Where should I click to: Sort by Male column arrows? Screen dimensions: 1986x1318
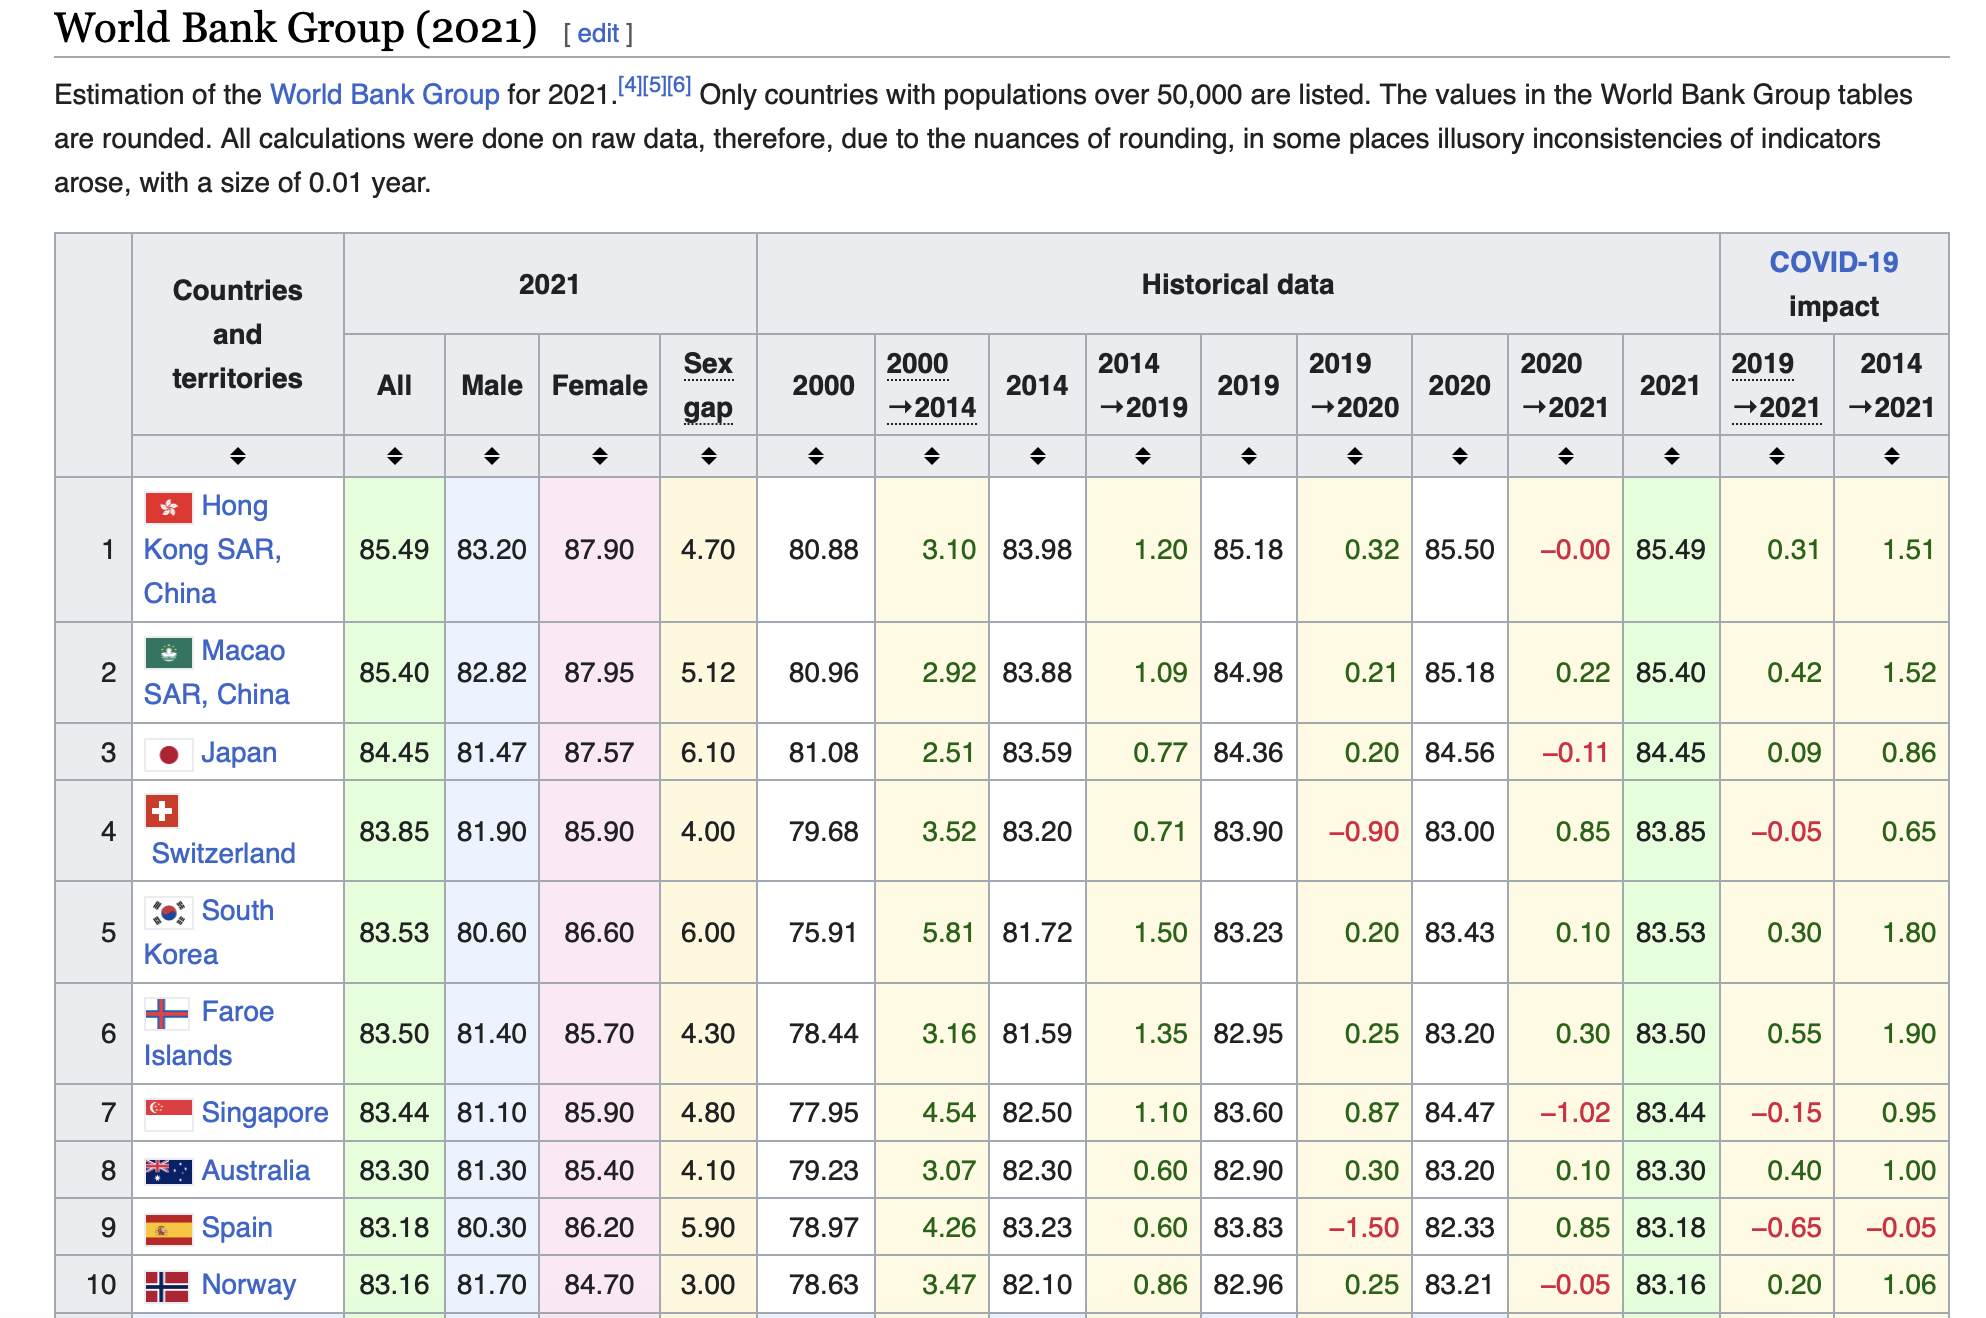click(x=492, y=456)
